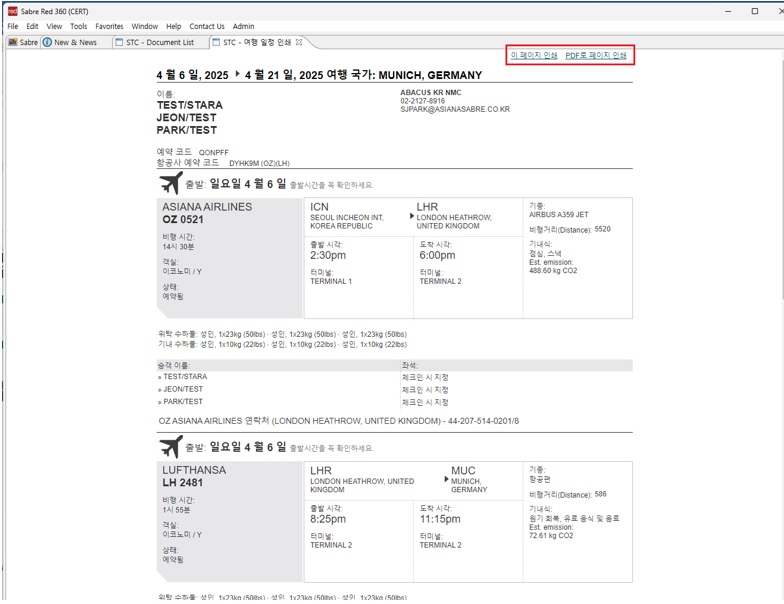Close the STC 여행 일정 인쇄 tab

pos(298,42)
